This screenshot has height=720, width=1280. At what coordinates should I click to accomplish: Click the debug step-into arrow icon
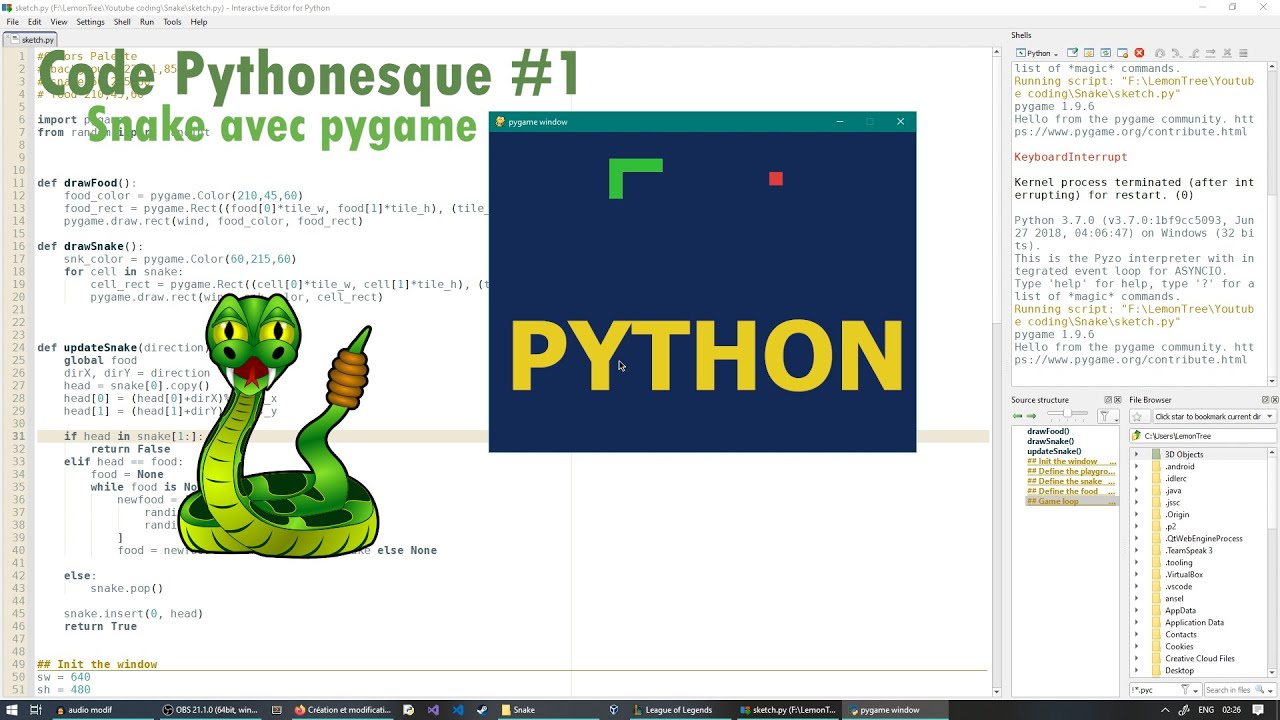pyautogui.click(x=1177, y=53)
